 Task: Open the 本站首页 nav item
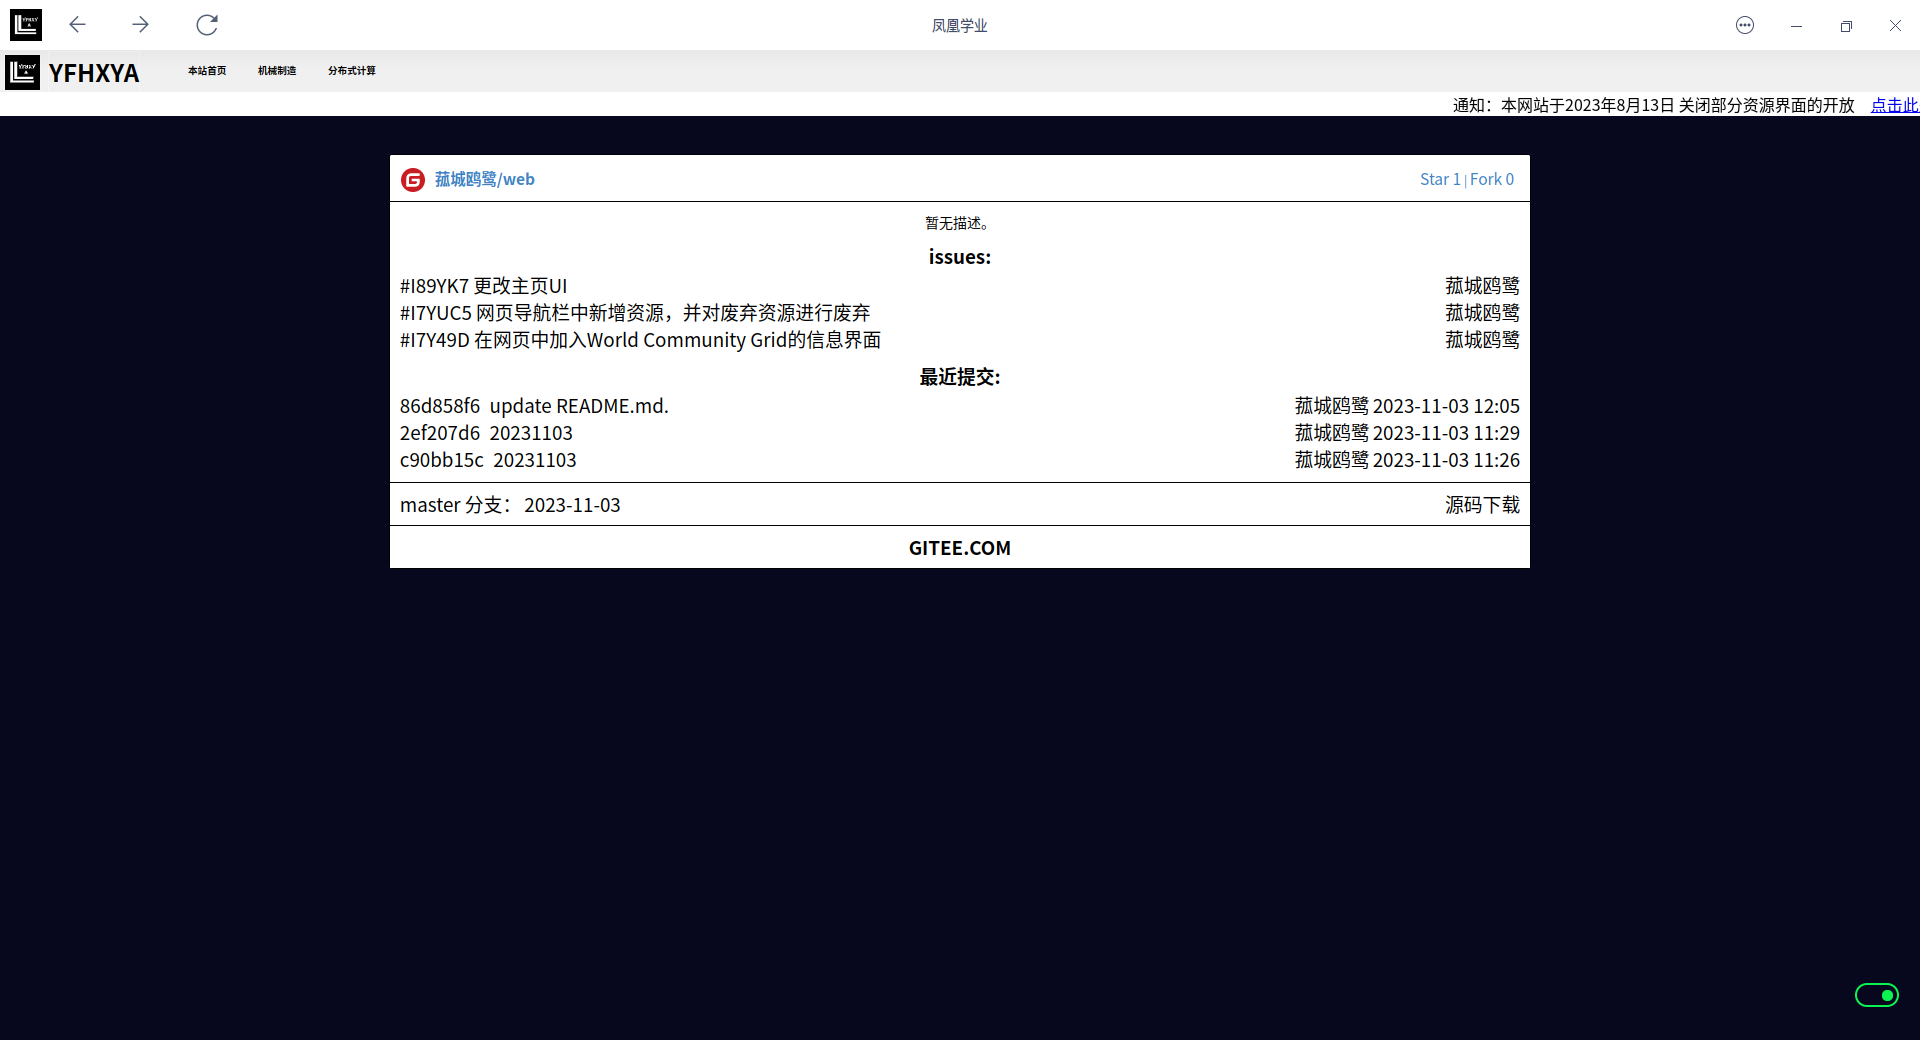[207, 71]
